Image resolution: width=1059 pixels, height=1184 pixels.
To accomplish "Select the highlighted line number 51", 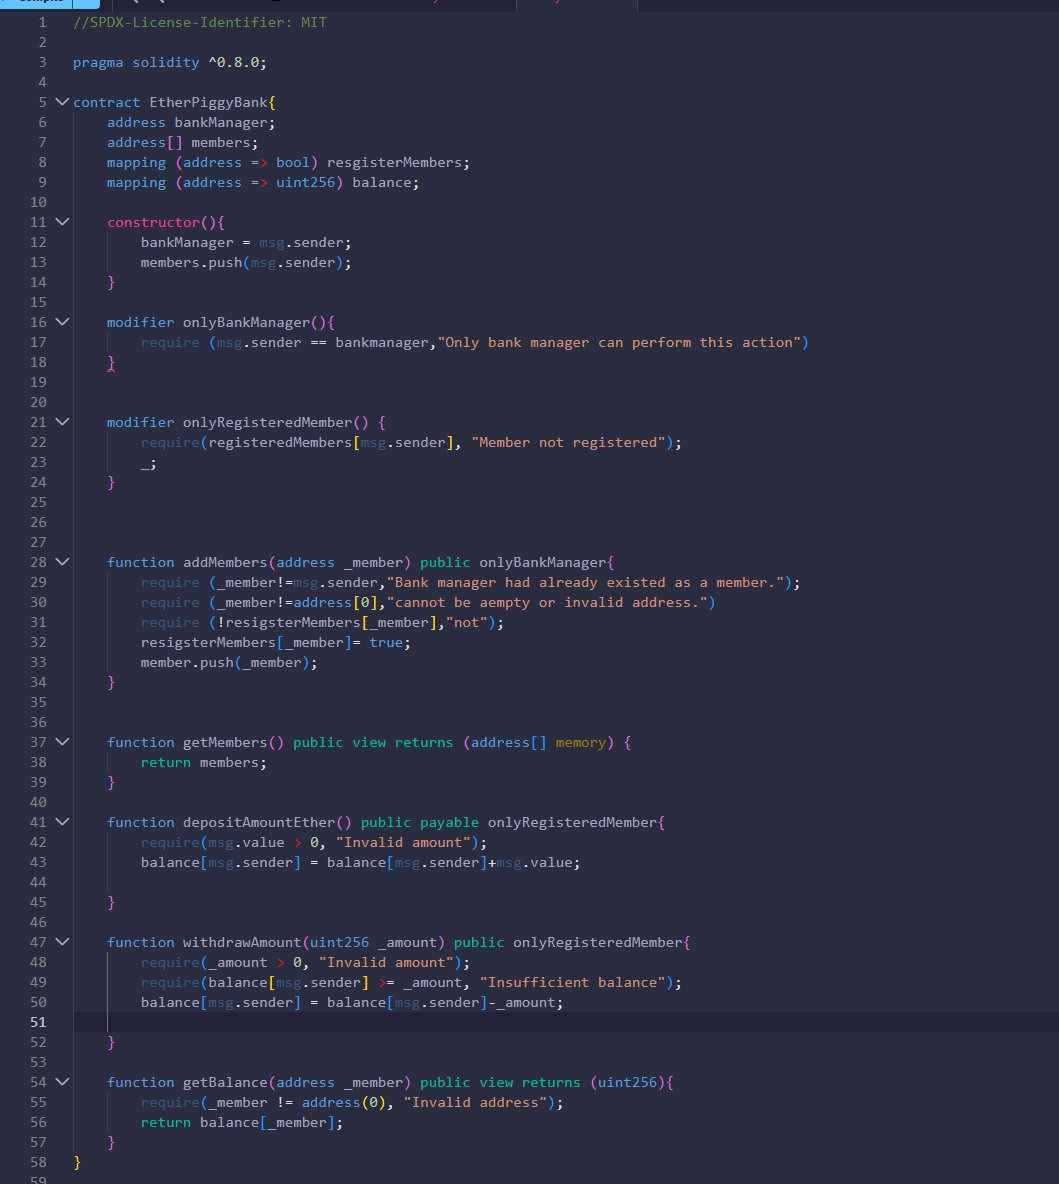I will click(x=38, y=1022).
